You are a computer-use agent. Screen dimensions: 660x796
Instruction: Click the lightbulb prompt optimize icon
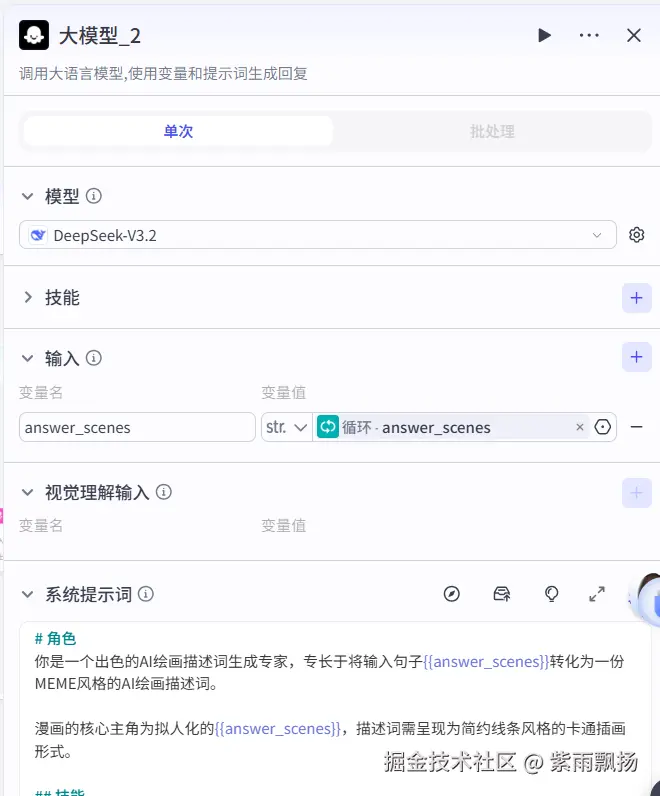[551, 593]
